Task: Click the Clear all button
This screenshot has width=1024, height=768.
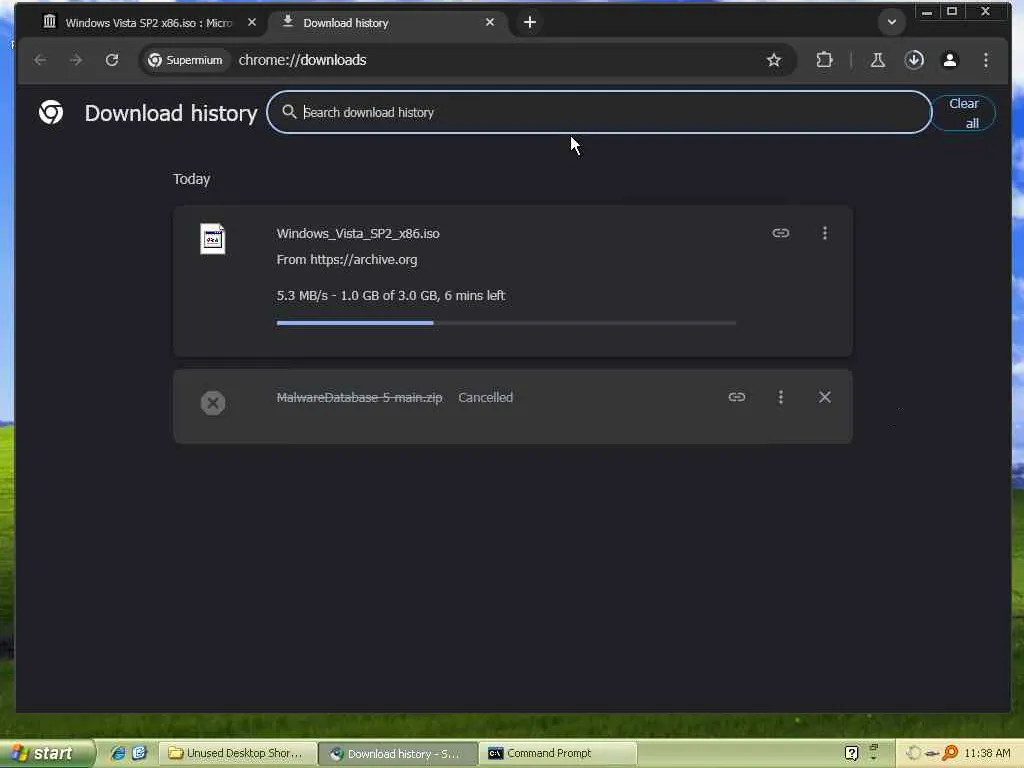Action: 963,113
